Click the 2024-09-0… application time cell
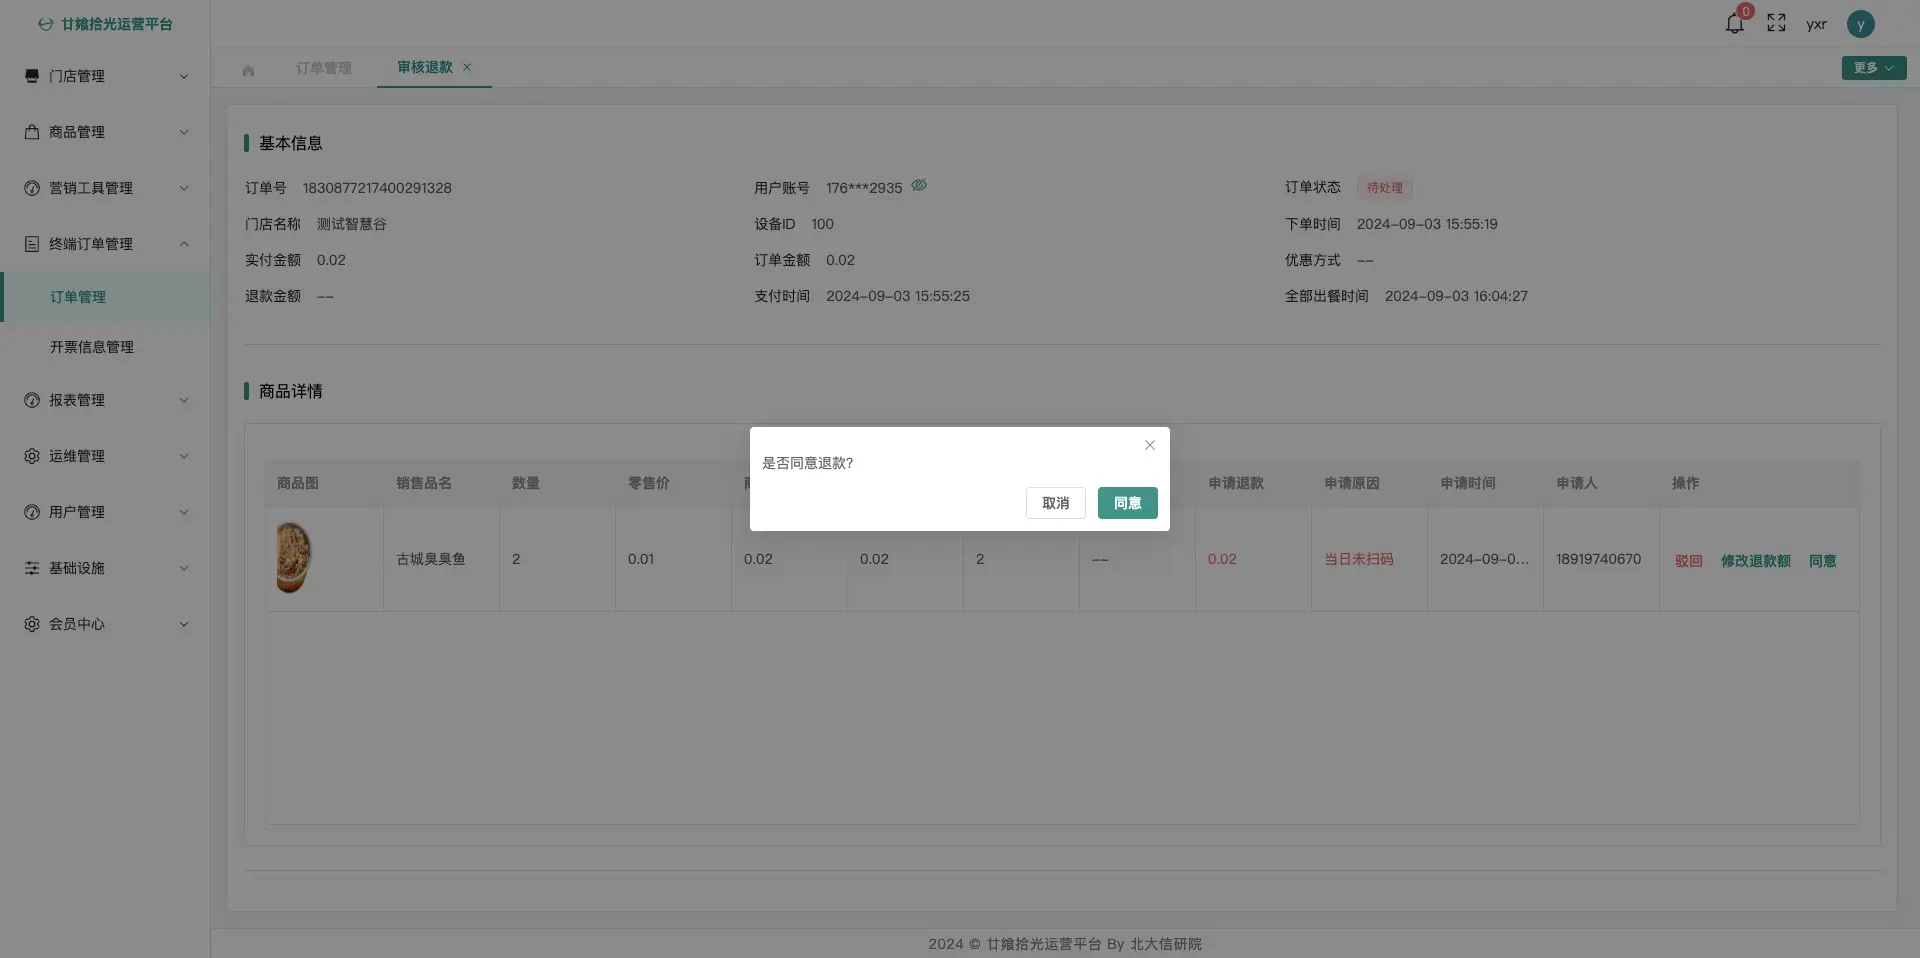The width and height of the screenshot is (1920, 958). [1484, 559]
